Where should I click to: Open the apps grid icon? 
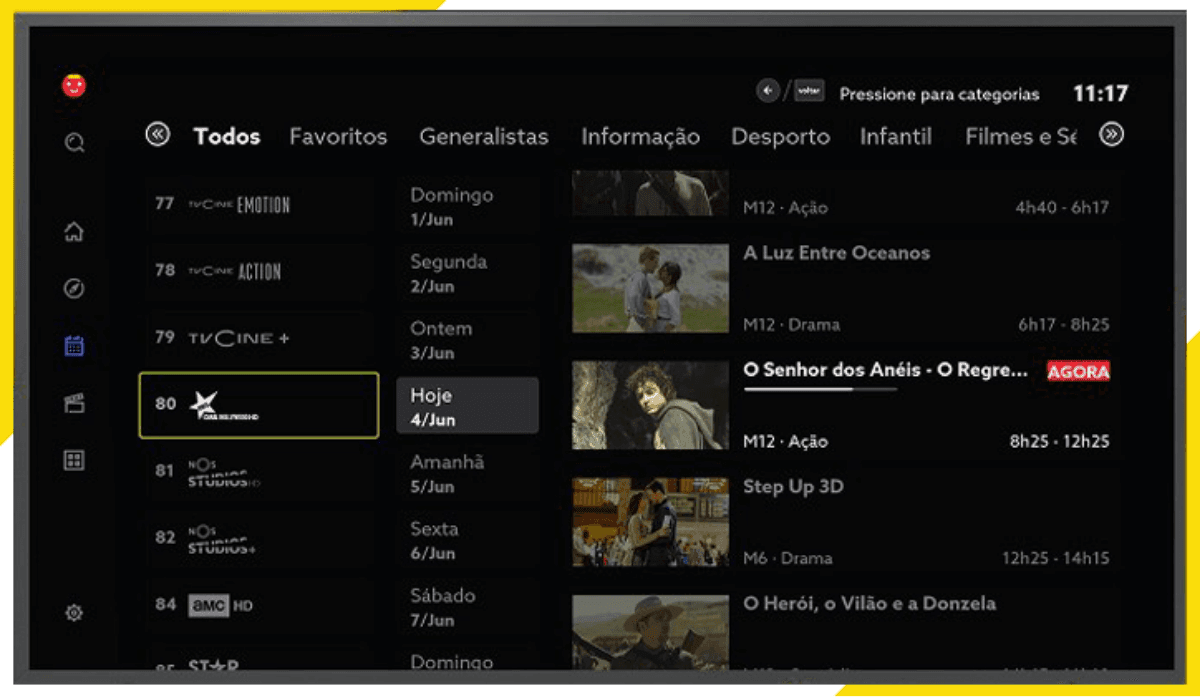click(74, 460)
